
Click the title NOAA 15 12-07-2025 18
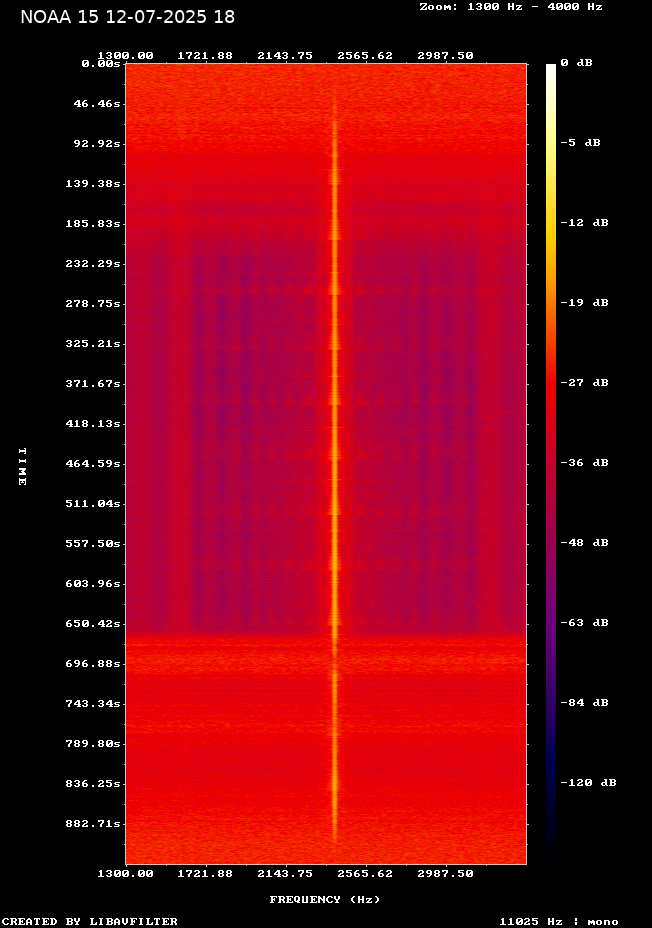127,17
